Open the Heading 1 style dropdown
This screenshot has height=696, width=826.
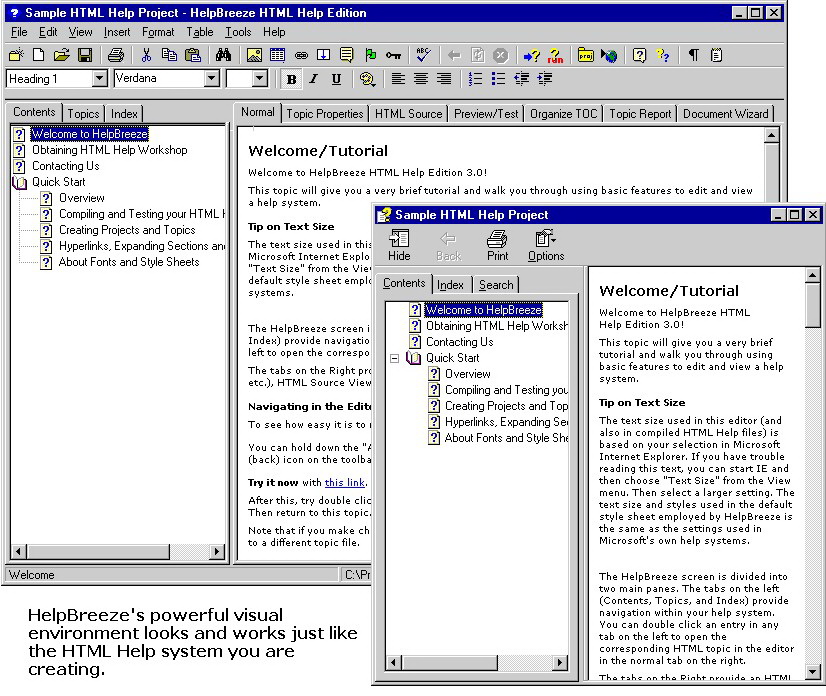[x=99, y=79]
